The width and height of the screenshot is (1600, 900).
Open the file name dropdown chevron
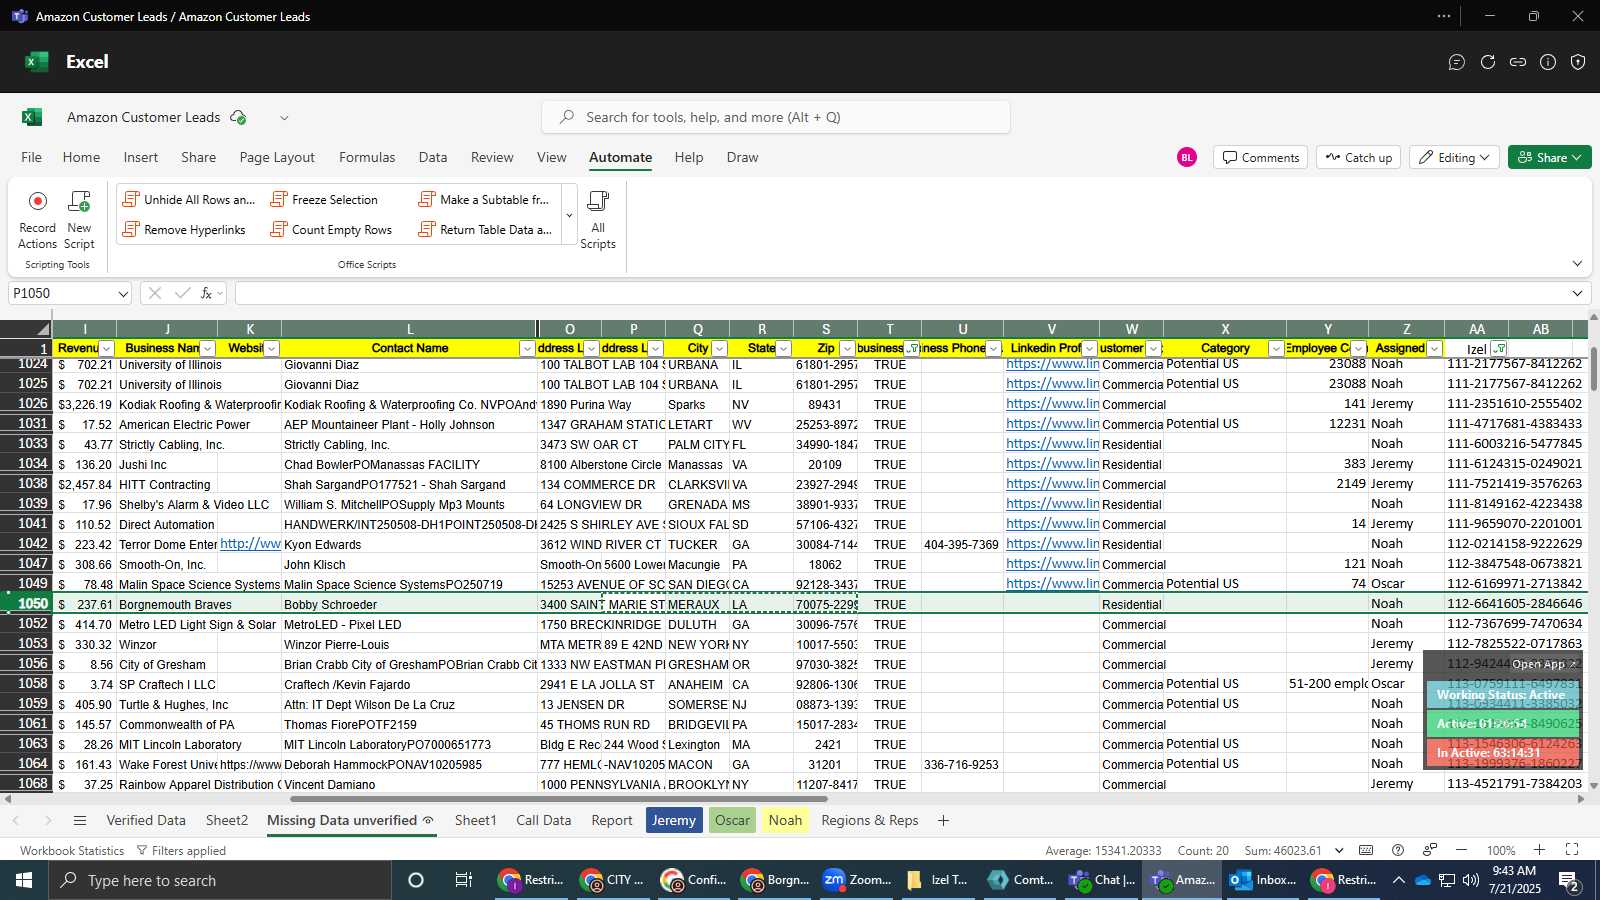point(284,118)
